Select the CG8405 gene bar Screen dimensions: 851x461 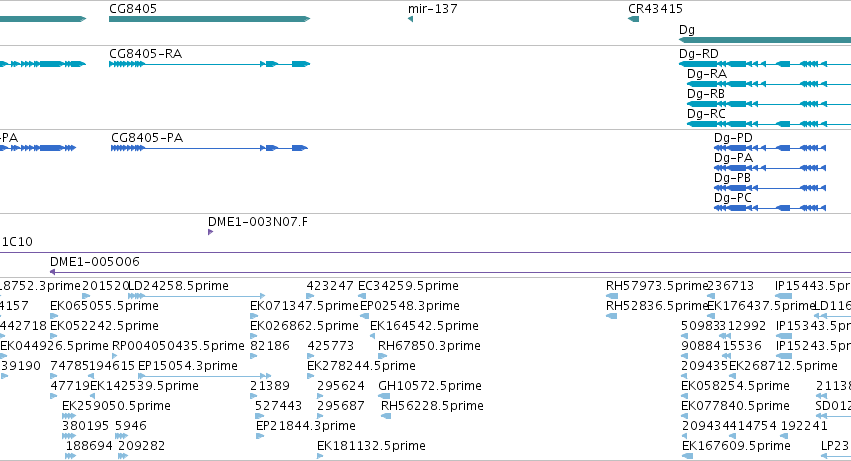pyautogui.click(x=209, y=19)
